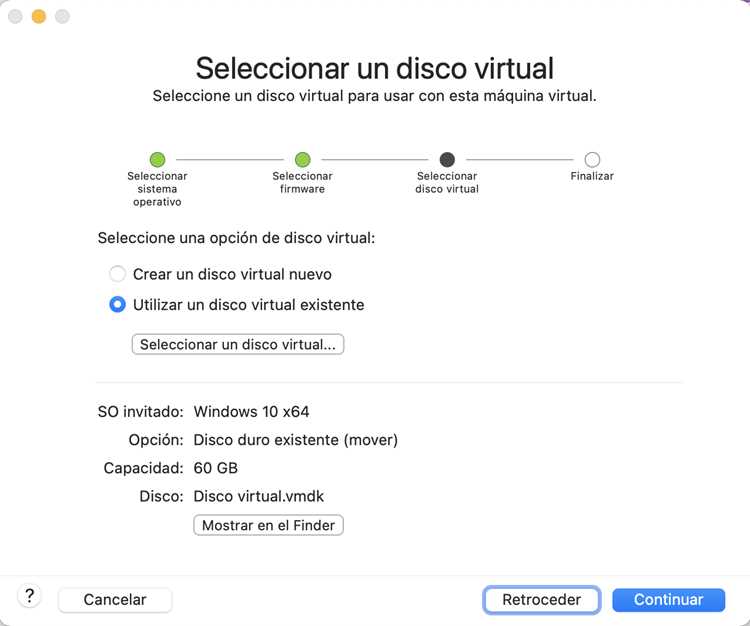Click 'Seleccionar un disco virtual...' button

[x=238, y=344]
